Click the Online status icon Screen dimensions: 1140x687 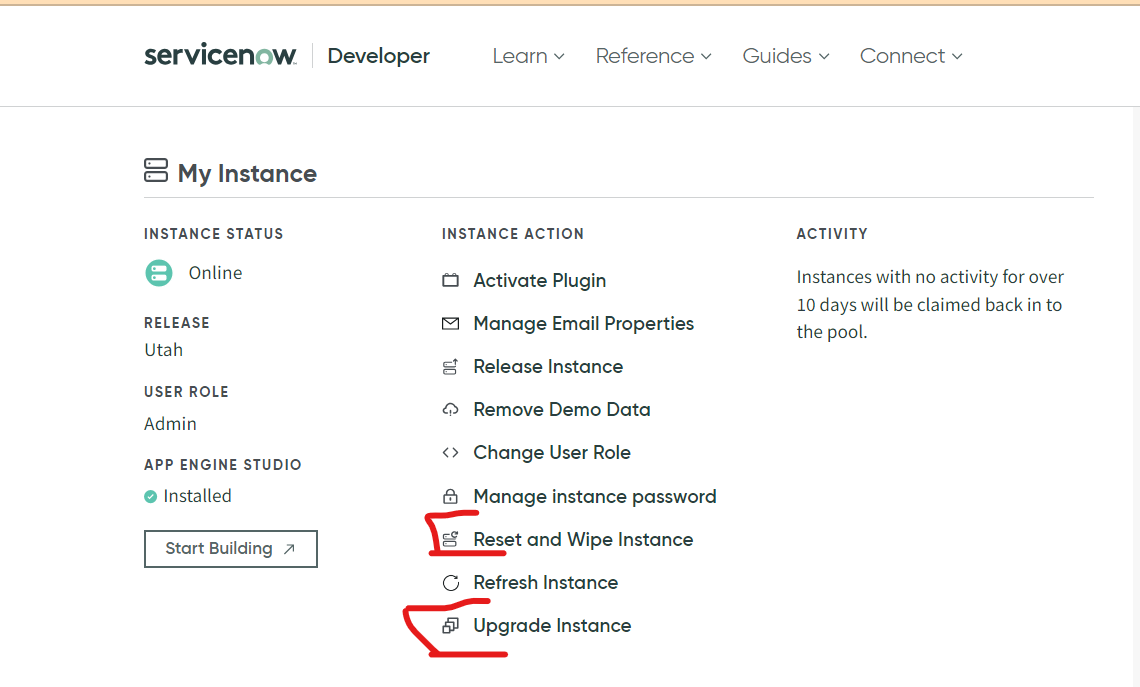point(158,273)
